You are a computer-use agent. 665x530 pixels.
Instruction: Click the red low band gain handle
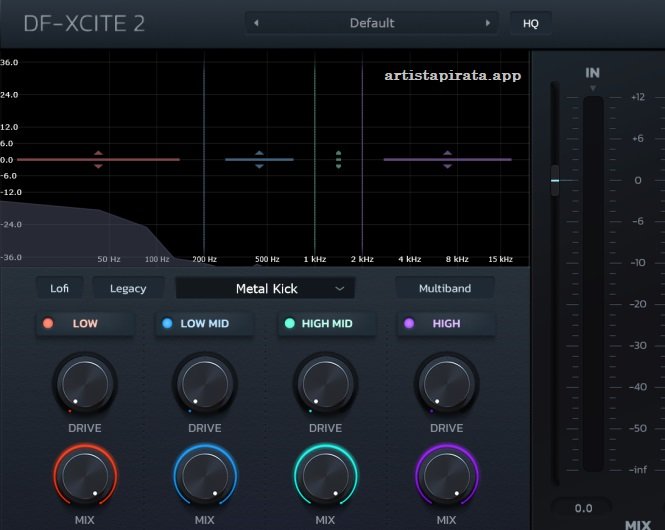[x=98, y=159]
